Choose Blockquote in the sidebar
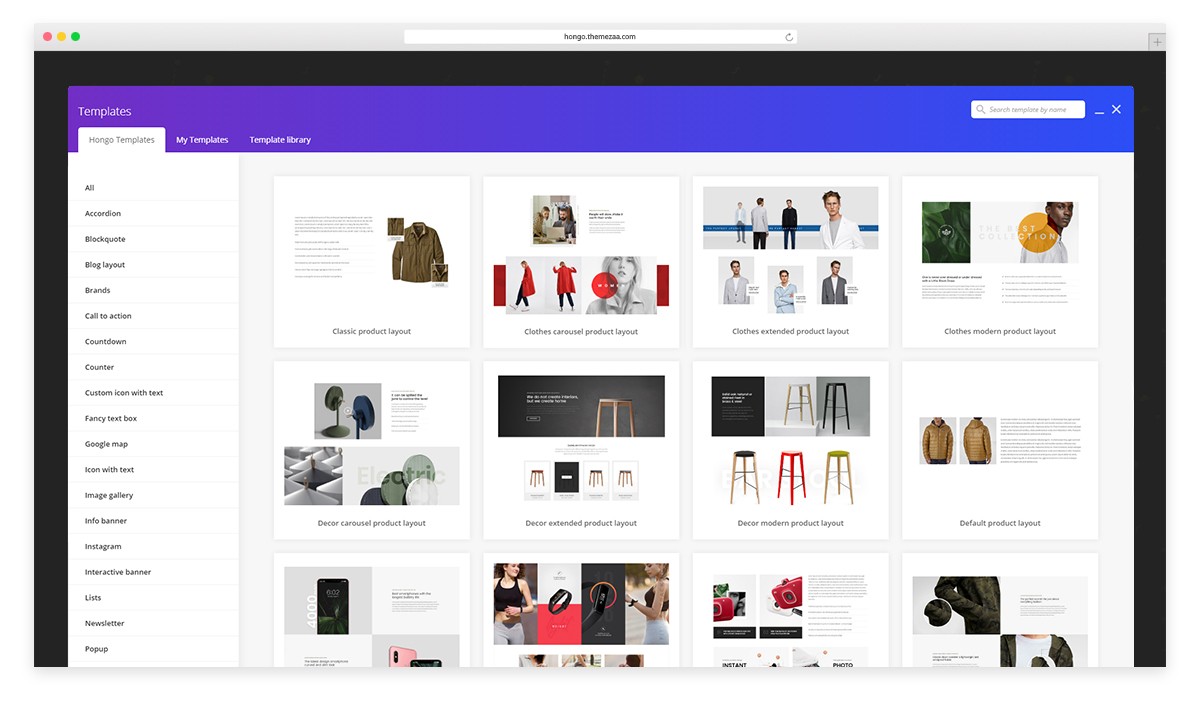This screenshot has height=702, width=1200. tap(153, 239)
